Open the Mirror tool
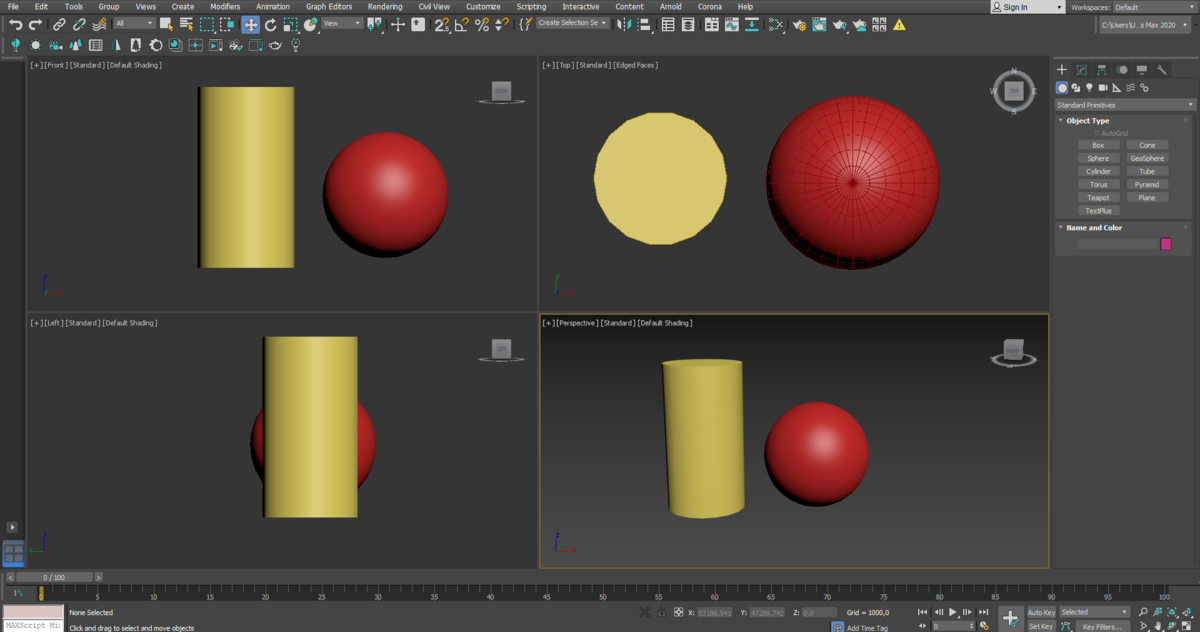The image size is (1200, 632). coord(625,25)
